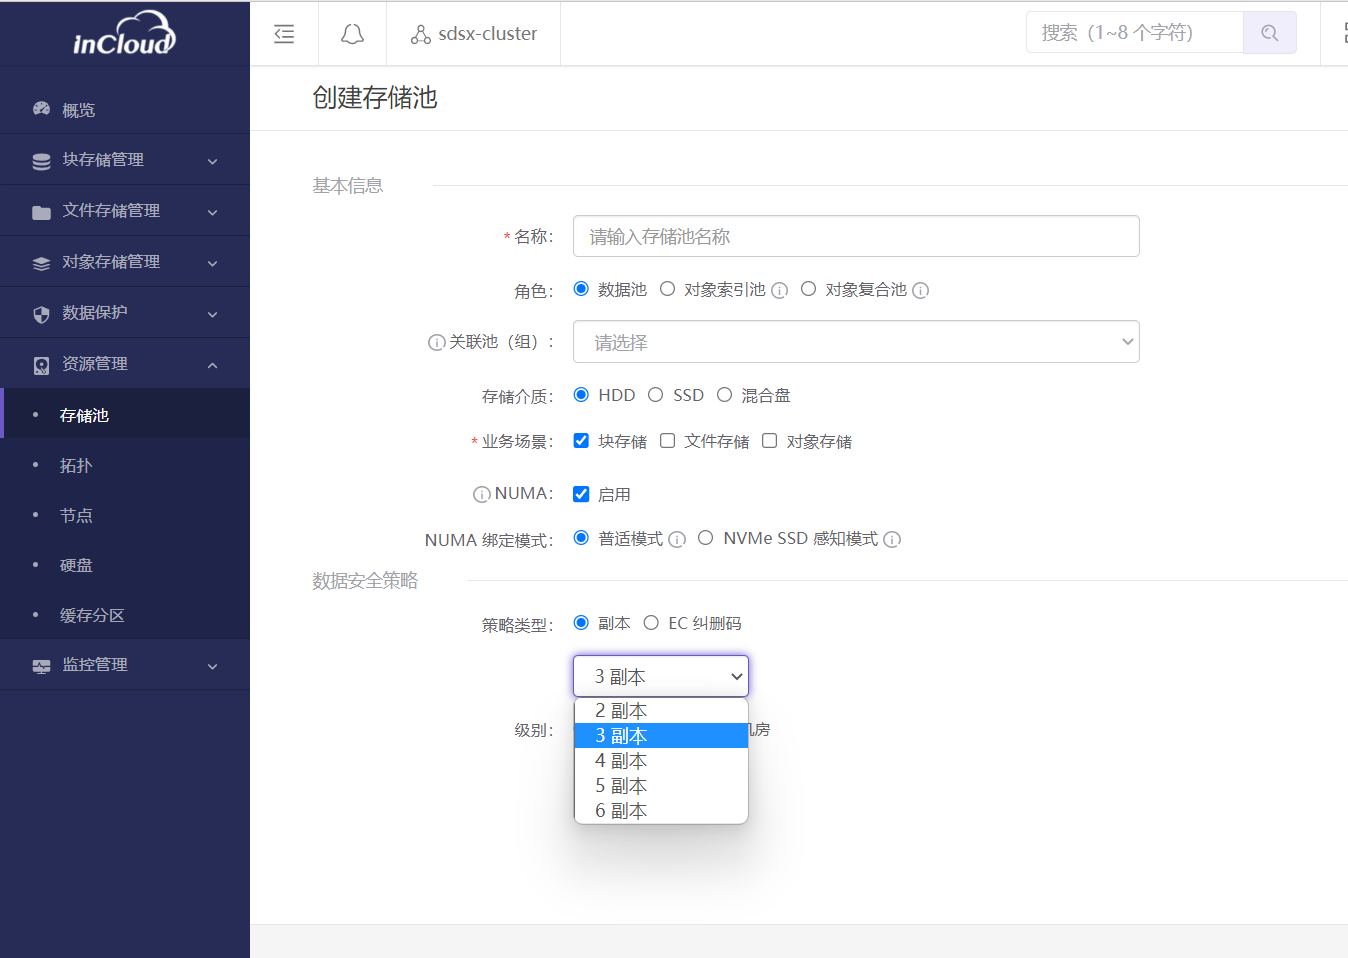
Task: Click the 存储池名称 input field
Action: point(856,236)
